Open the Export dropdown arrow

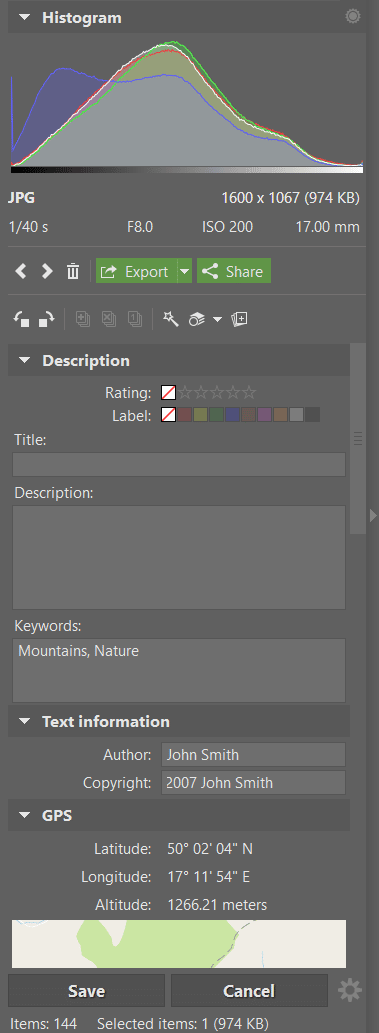point(185,271)
